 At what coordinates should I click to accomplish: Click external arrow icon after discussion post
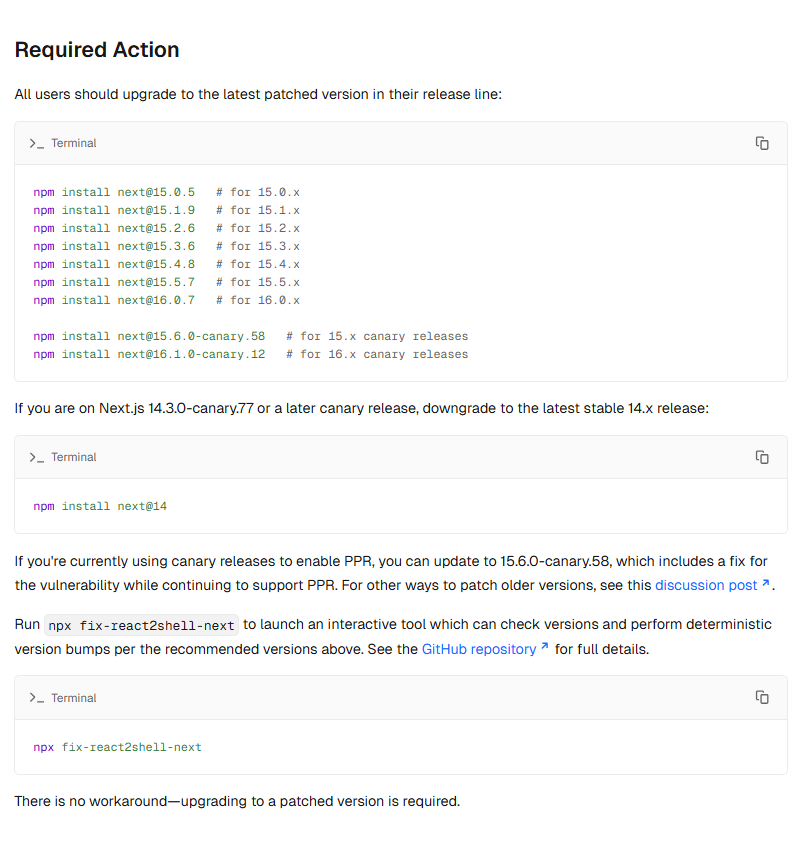765,583
